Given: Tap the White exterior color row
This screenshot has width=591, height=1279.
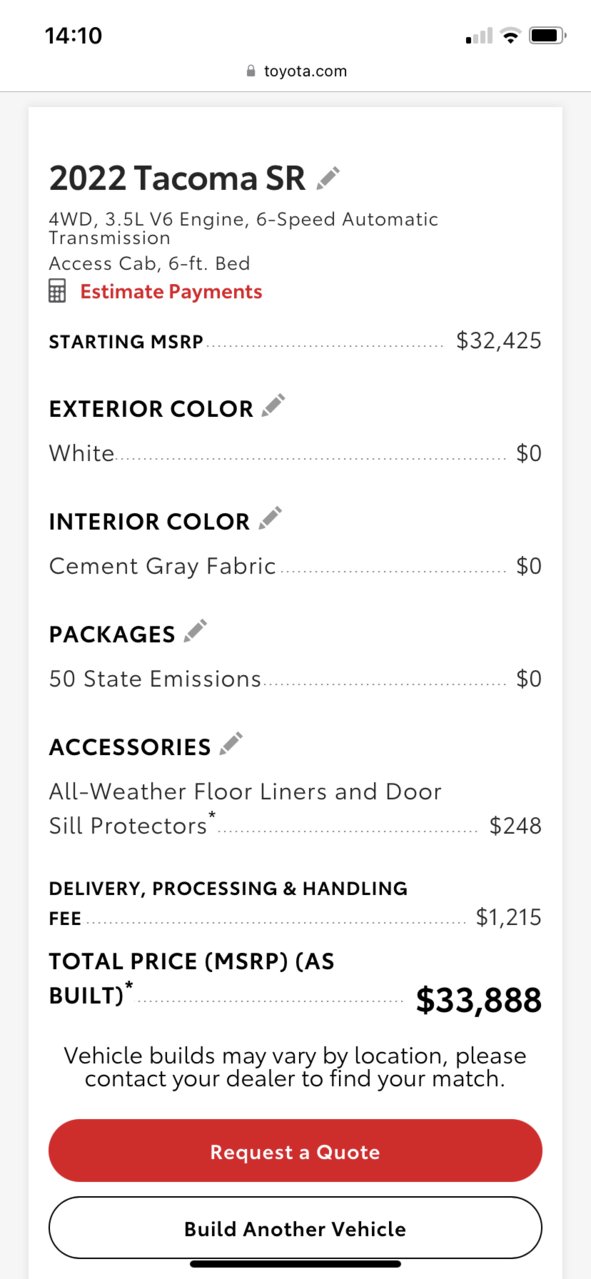Looking at the screenshot, I should click(x=295, y=454).
